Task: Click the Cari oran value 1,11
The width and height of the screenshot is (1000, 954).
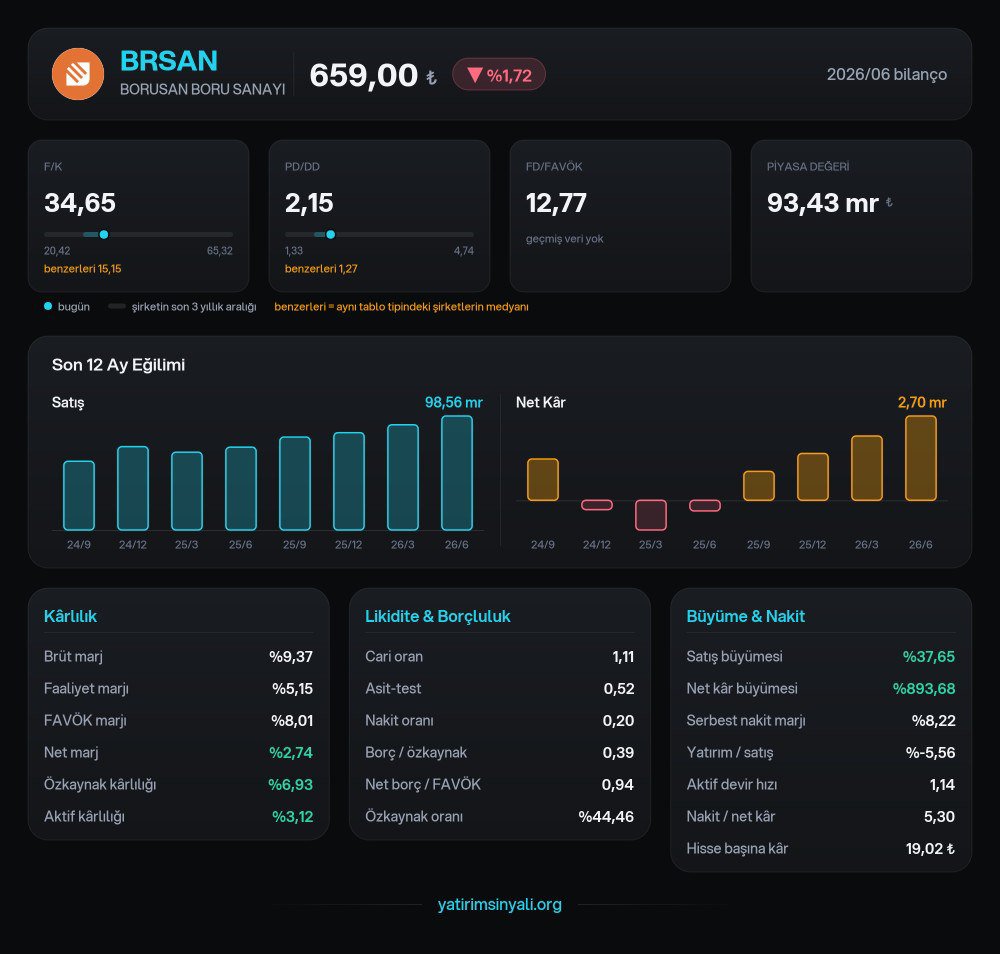Action: [623, 657]
